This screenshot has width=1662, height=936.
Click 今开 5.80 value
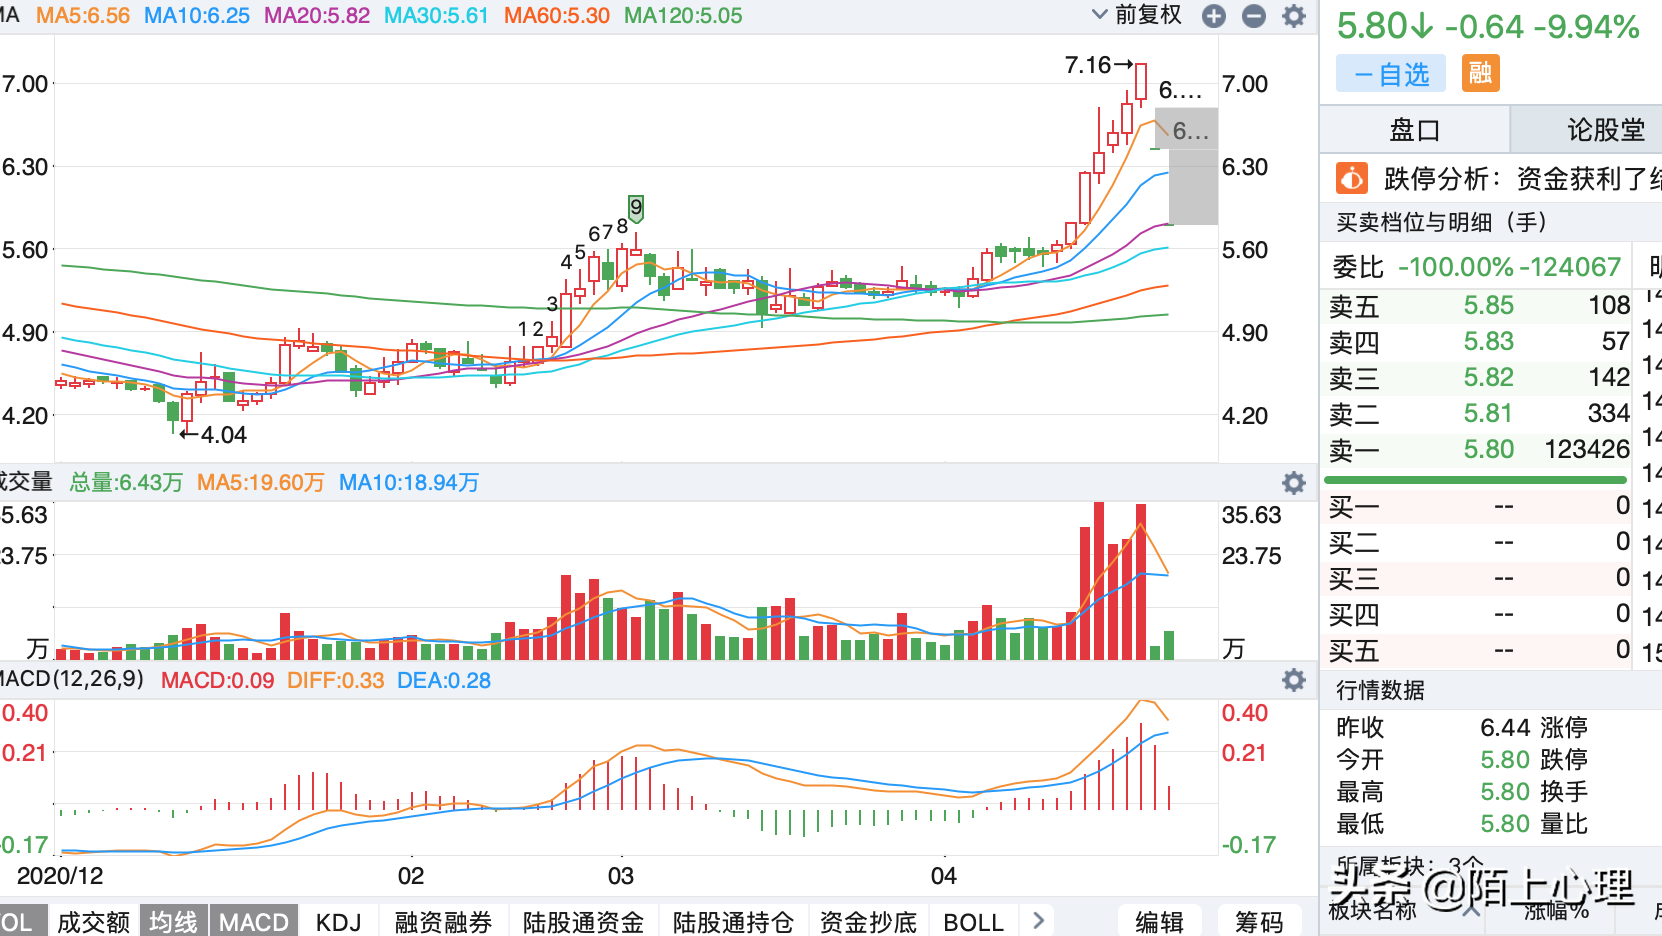click(1505, 760)
